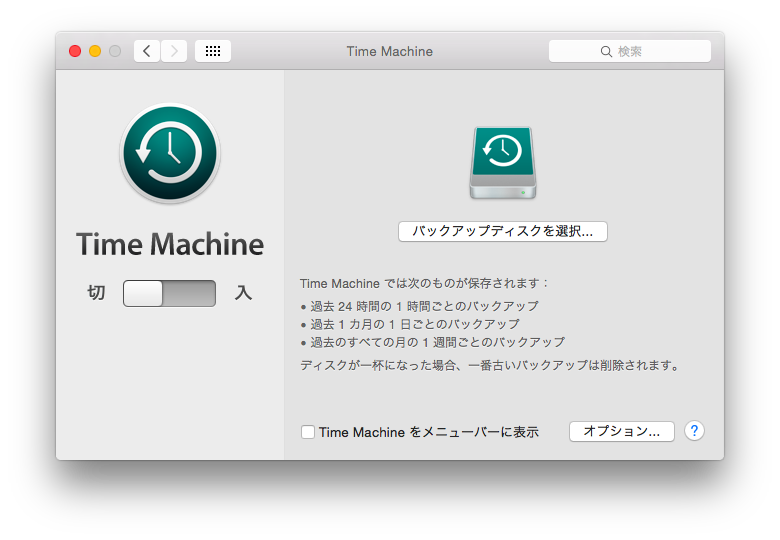Click バックアップディスクを選択... button

(502, 231)
